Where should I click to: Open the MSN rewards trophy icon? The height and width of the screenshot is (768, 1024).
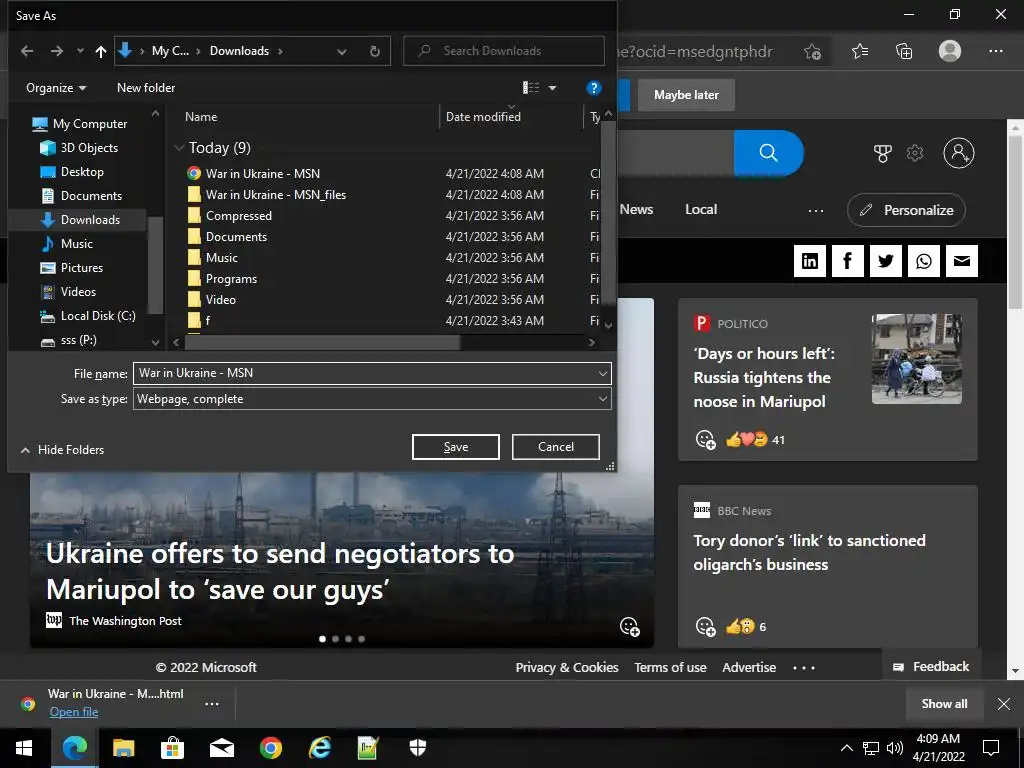882,153
